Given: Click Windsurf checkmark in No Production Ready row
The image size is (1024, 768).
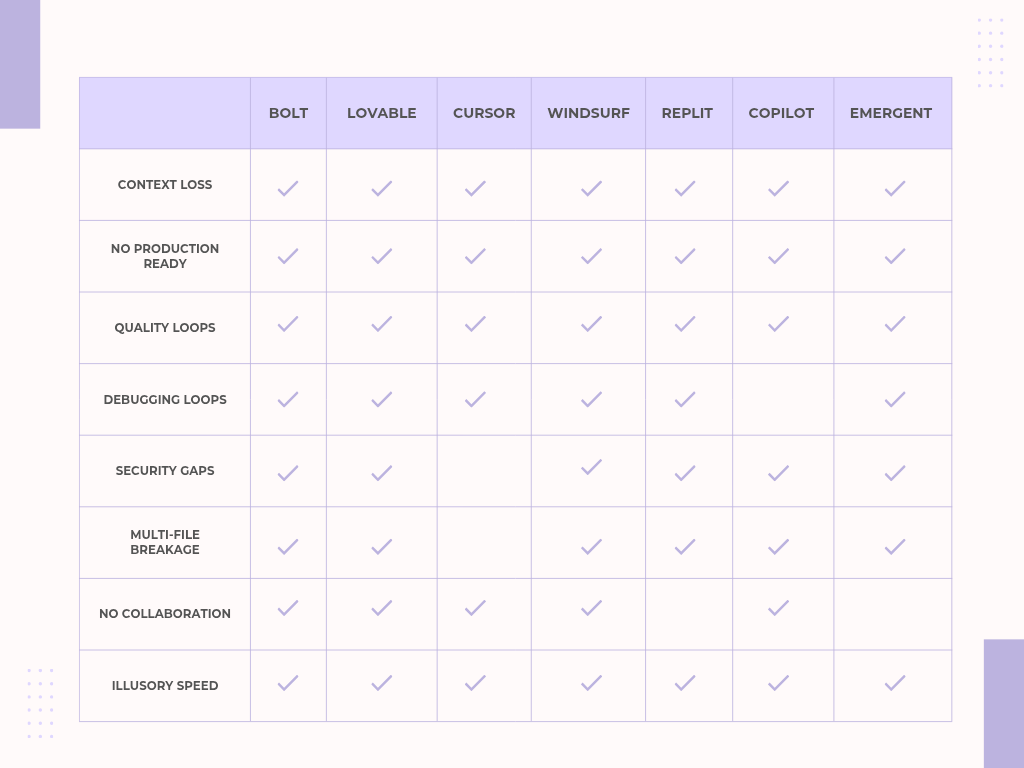Looking at the screenshot, I should 592,256.
